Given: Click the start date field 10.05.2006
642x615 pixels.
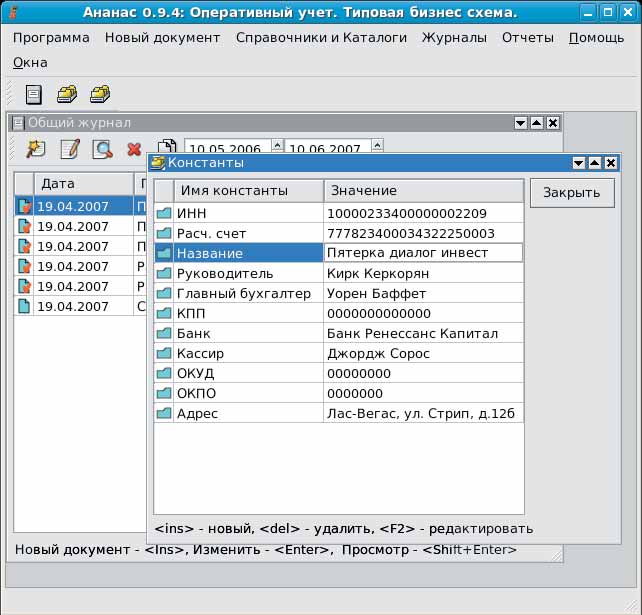Looking at the screenshot, I should (x=228, y=146).
